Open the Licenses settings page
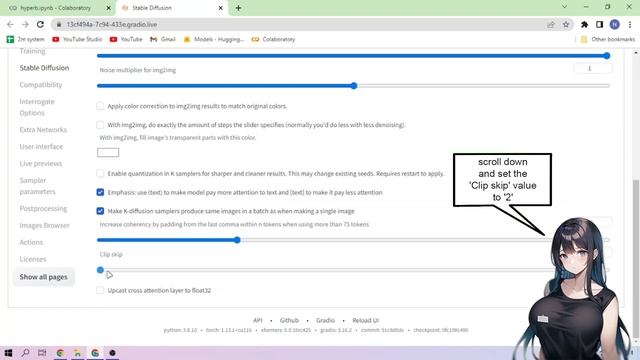This screenshot has height=360, width=640. pos(33,259)
